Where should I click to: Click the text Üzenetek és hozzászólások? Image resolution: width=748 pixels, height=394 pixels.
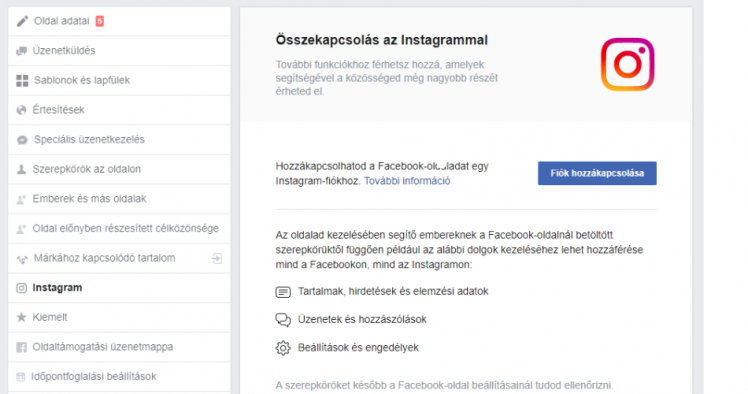(x=362, y=320)
